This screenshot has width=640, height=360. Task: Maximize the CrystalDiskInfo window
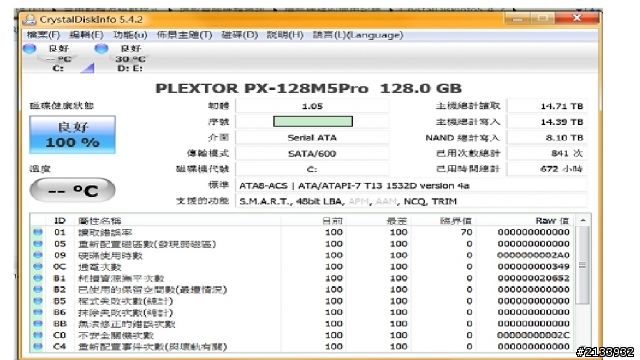(x=542, y=18)
